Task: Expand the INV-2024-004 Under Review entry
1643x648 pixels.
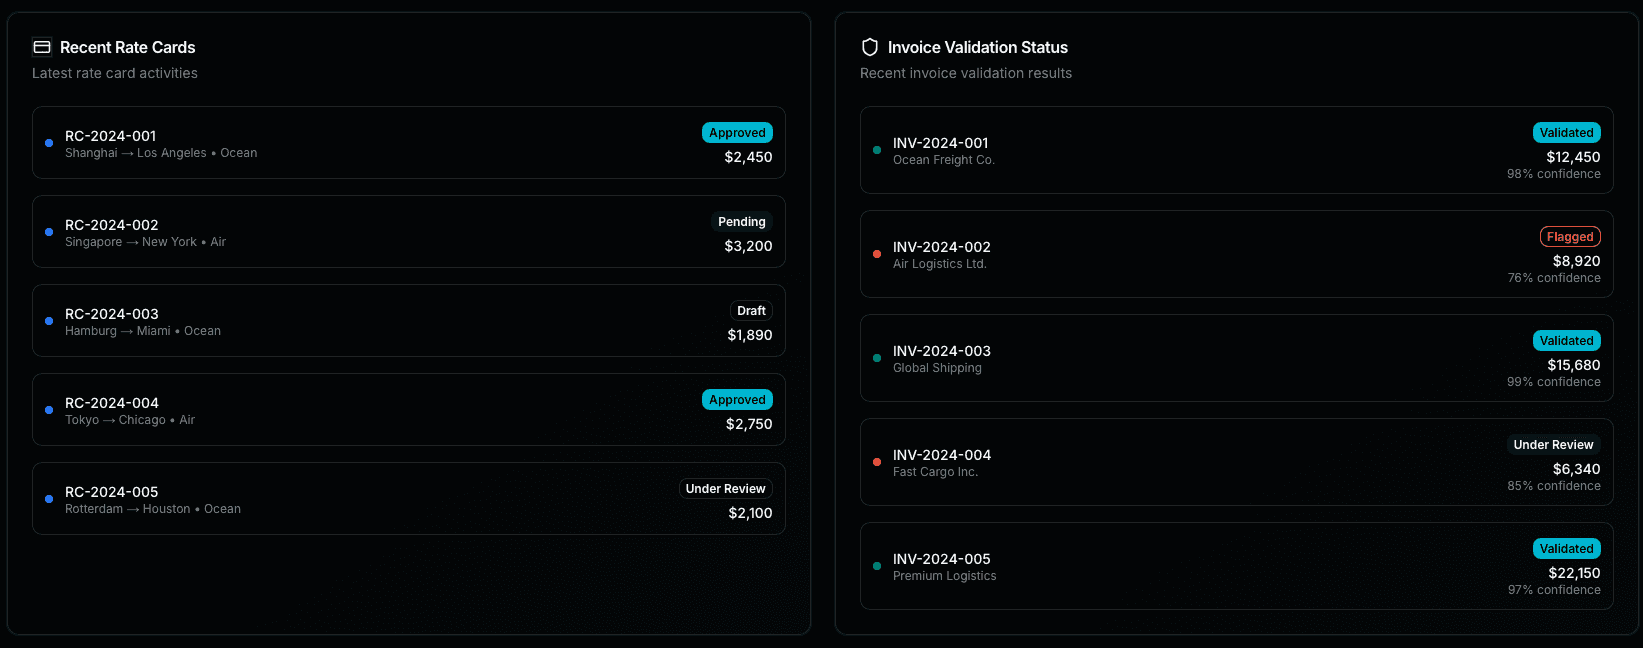Action: pos(1237,462)
